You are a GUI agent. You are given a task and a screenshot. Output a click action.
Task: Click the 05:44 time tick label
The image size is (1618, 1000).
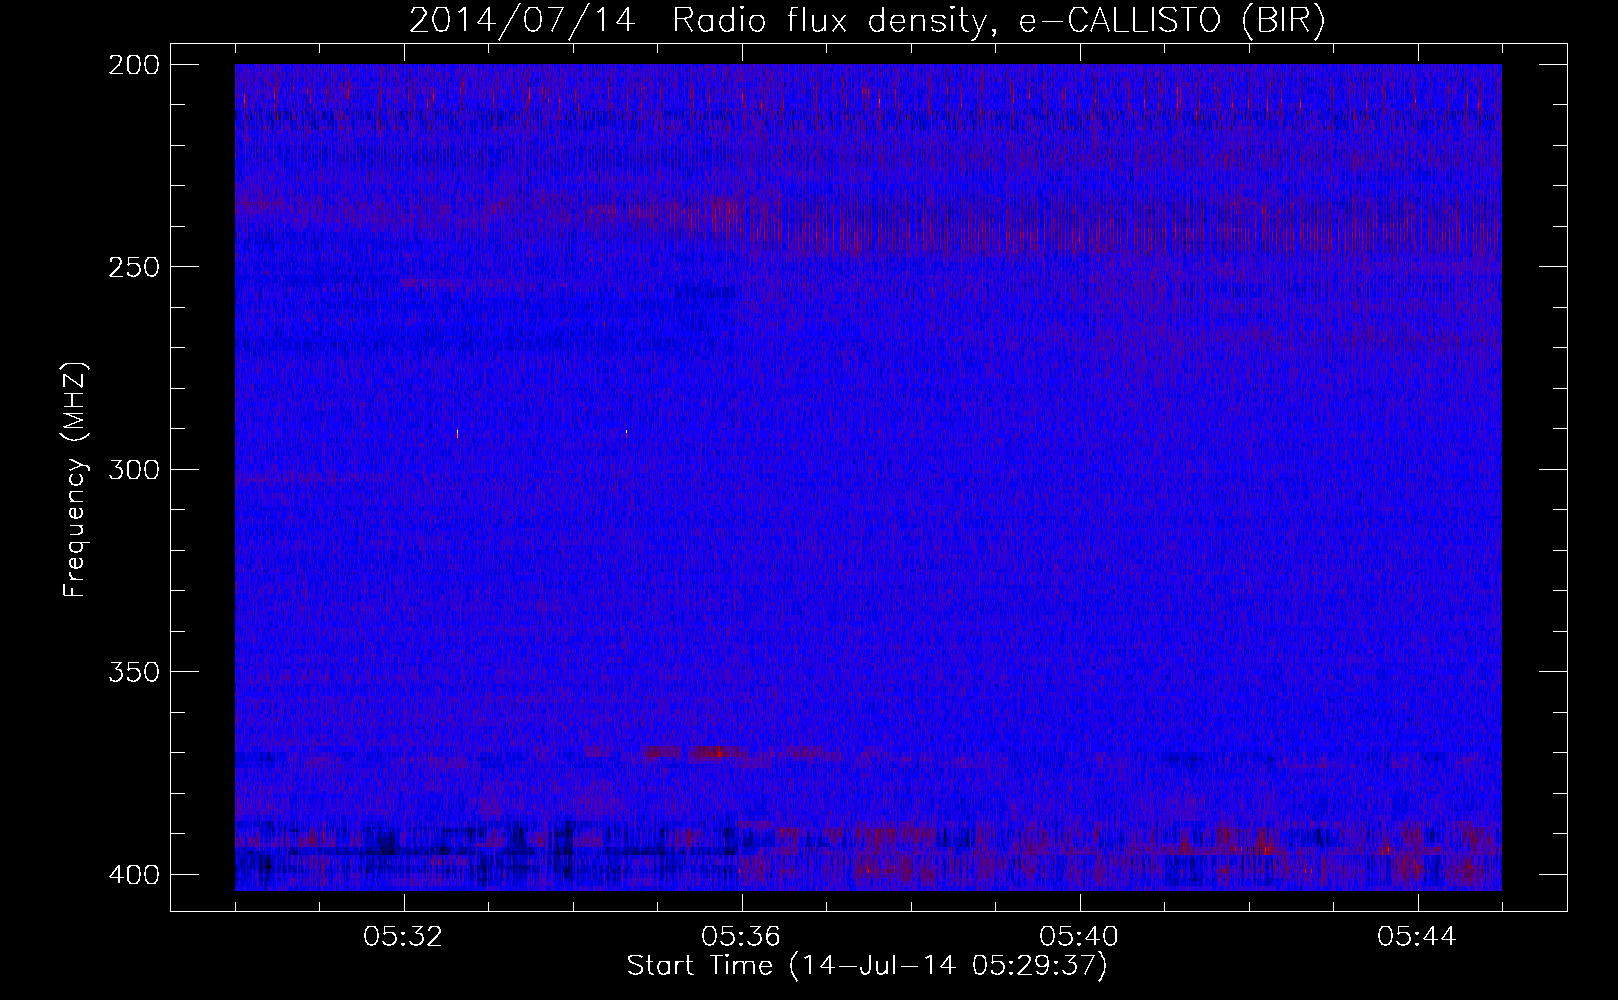tap(1417, 937)
